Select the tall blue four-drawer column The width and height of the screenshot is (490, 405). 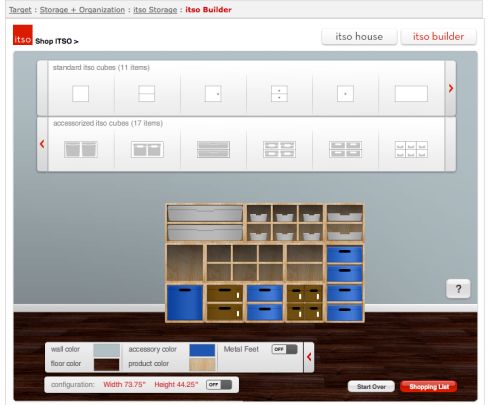(x=345, y=283)
